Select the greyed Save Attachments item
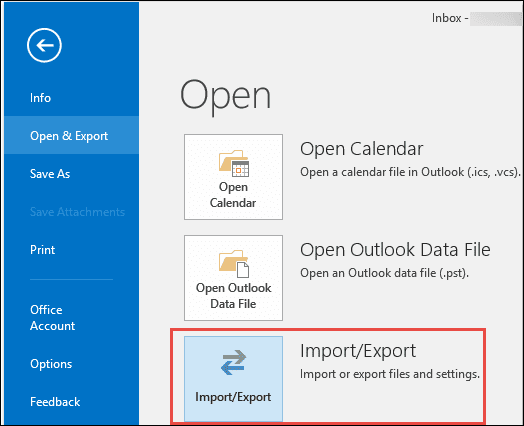Screen dimensions: 524x426 pyautogui.click(x=77, y=212)
